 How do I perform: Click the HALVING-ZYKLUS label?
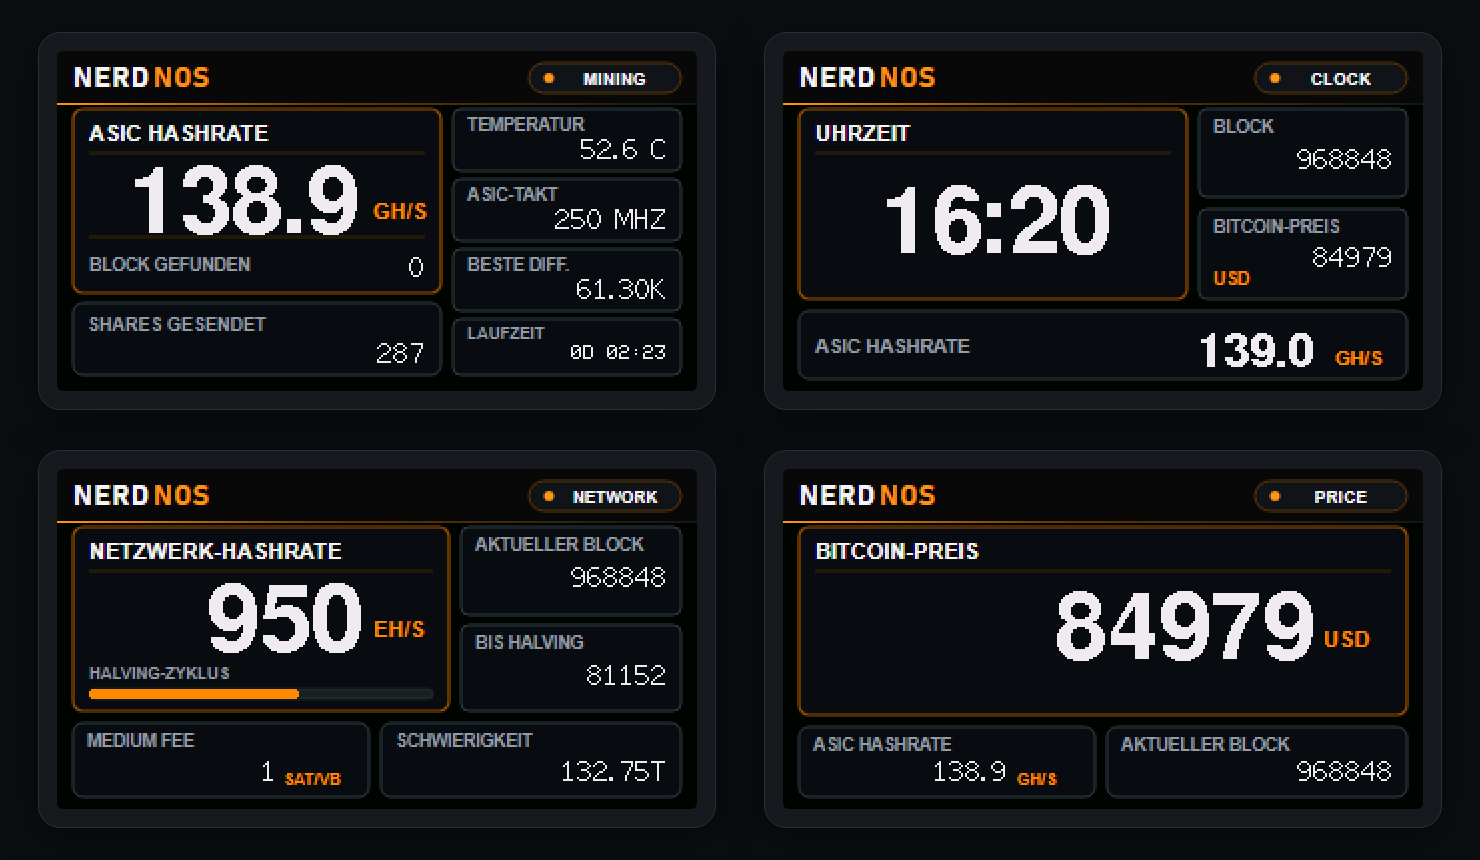160,673
